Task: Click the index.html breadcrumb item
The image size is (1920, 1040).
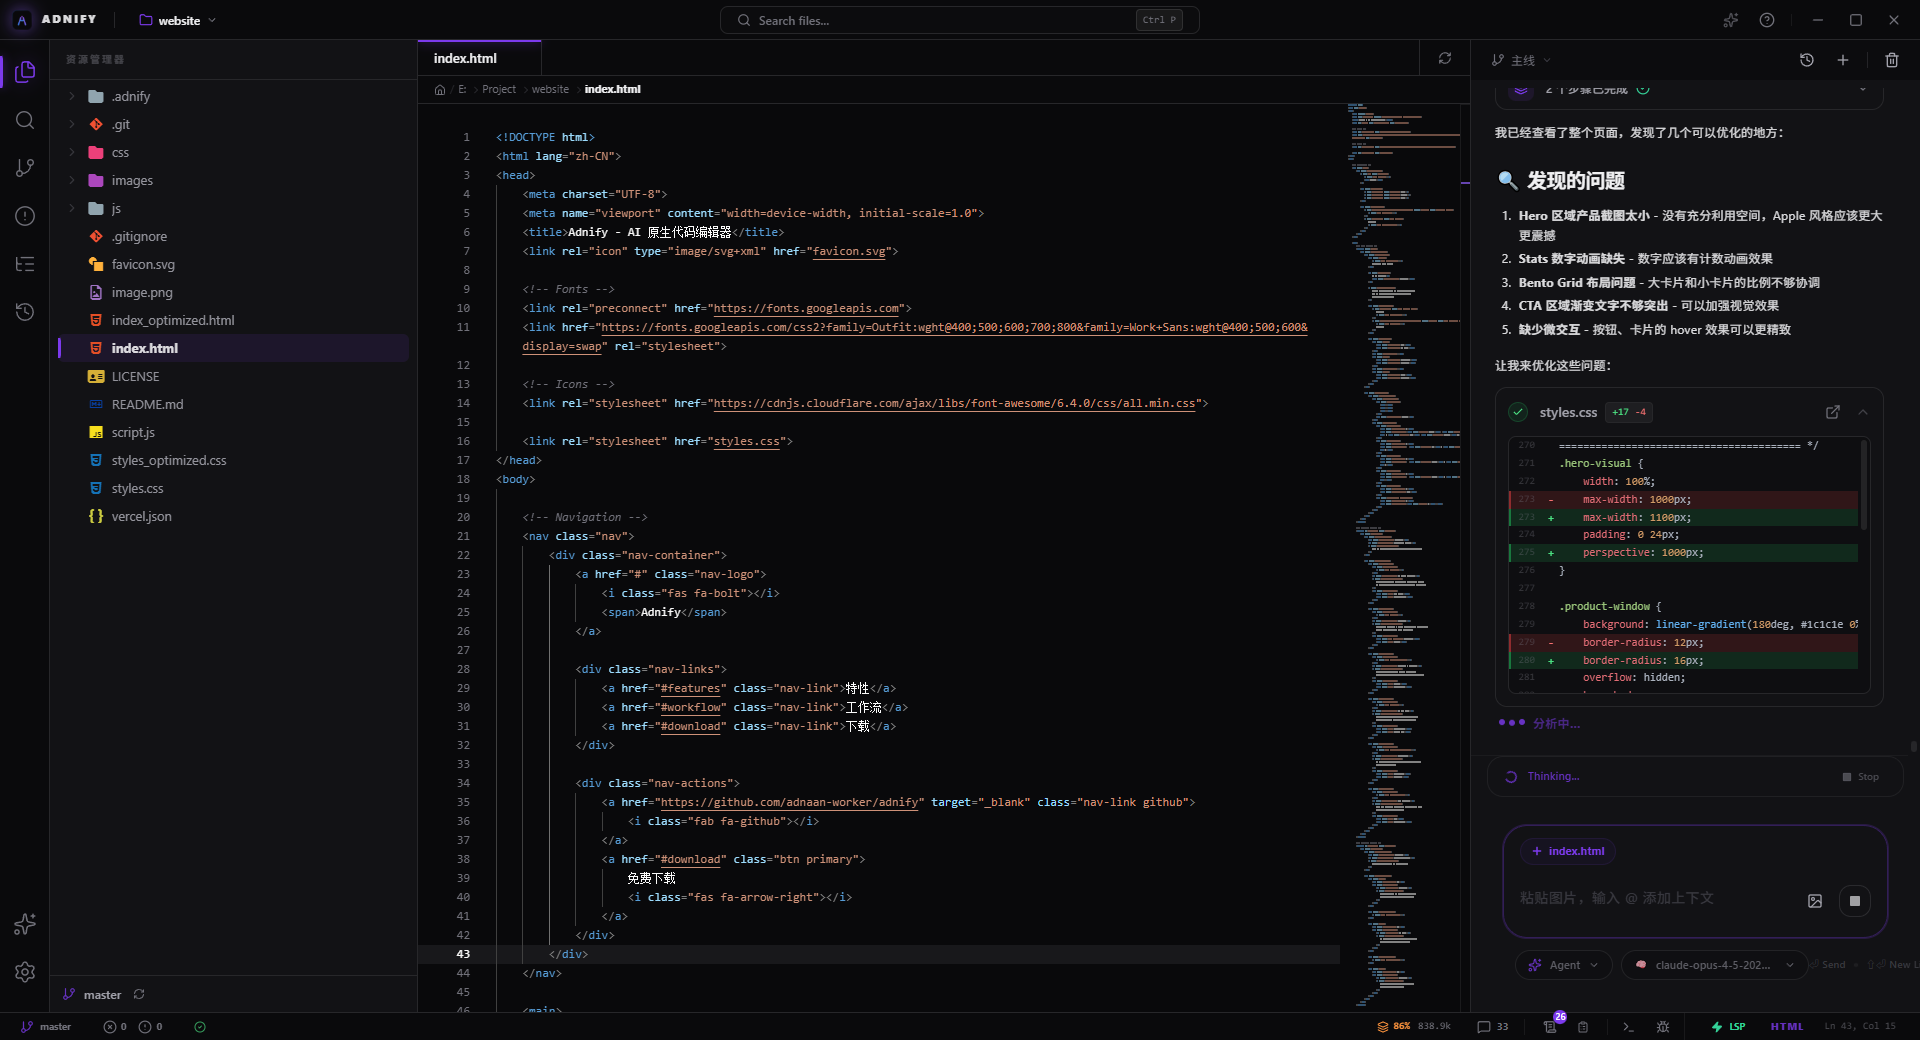Action: coord(613,89)
